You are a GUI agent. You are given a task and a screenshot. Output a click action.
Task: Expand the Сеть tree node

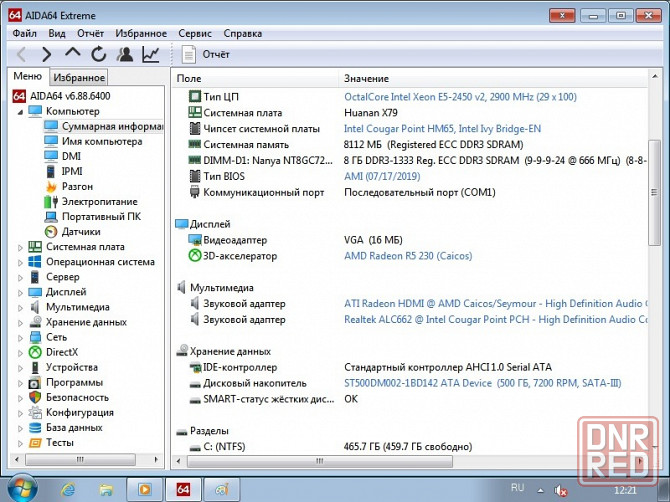point(21,338)
